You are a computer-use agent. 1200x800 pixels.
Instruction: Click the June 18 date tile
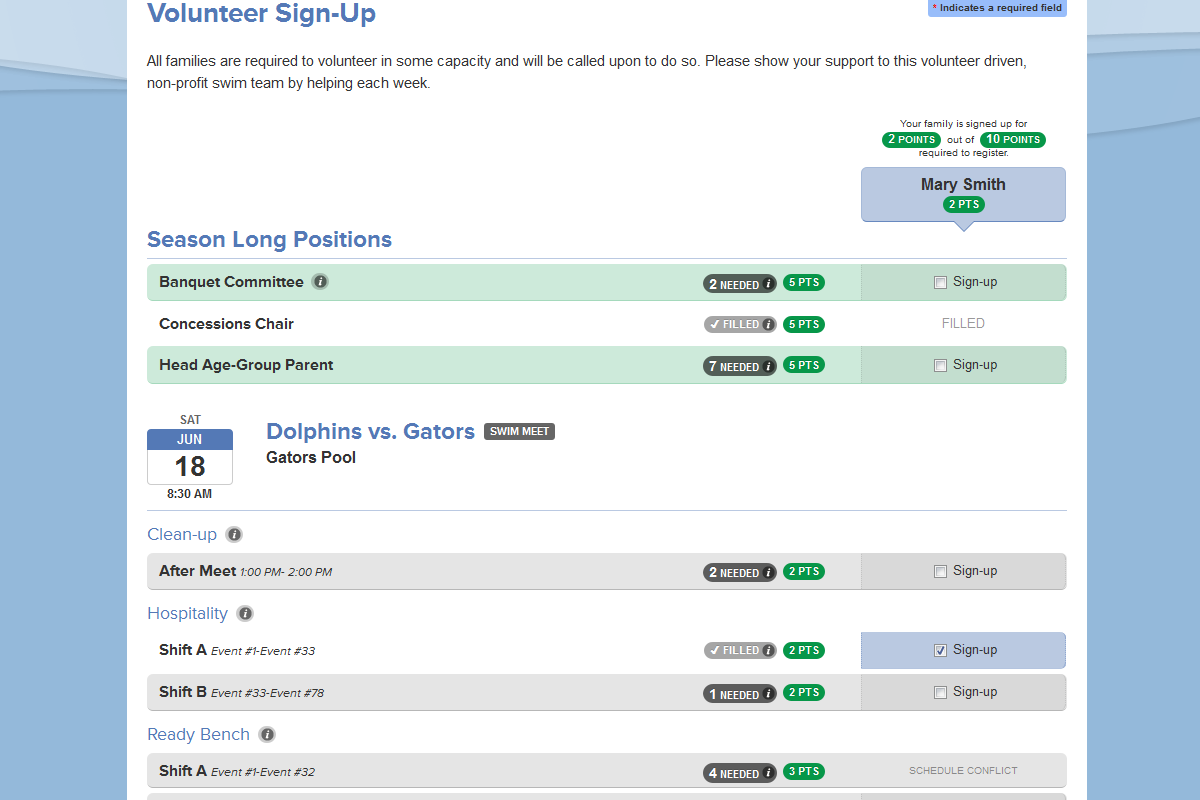point(190,456)
